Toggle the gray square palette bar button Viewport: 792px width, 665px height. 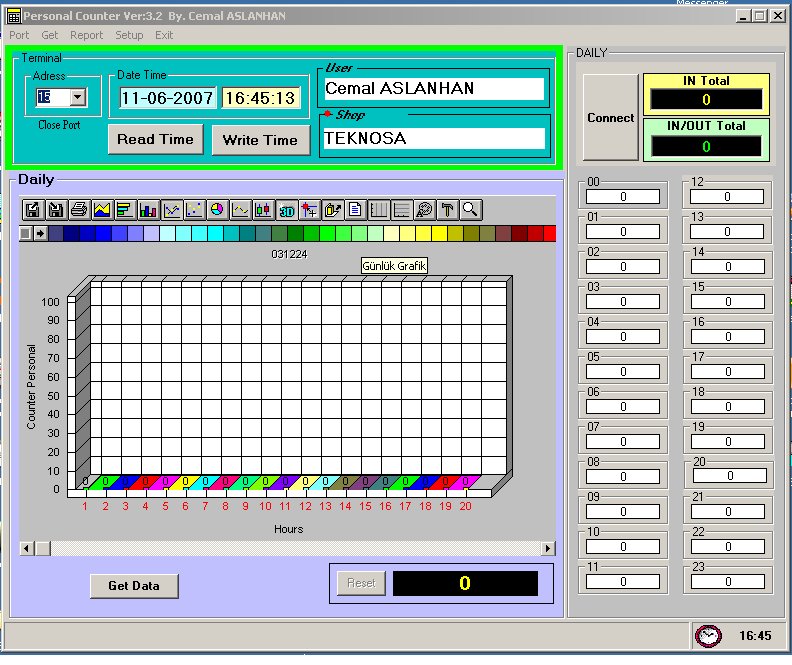[x=25, y=233]
